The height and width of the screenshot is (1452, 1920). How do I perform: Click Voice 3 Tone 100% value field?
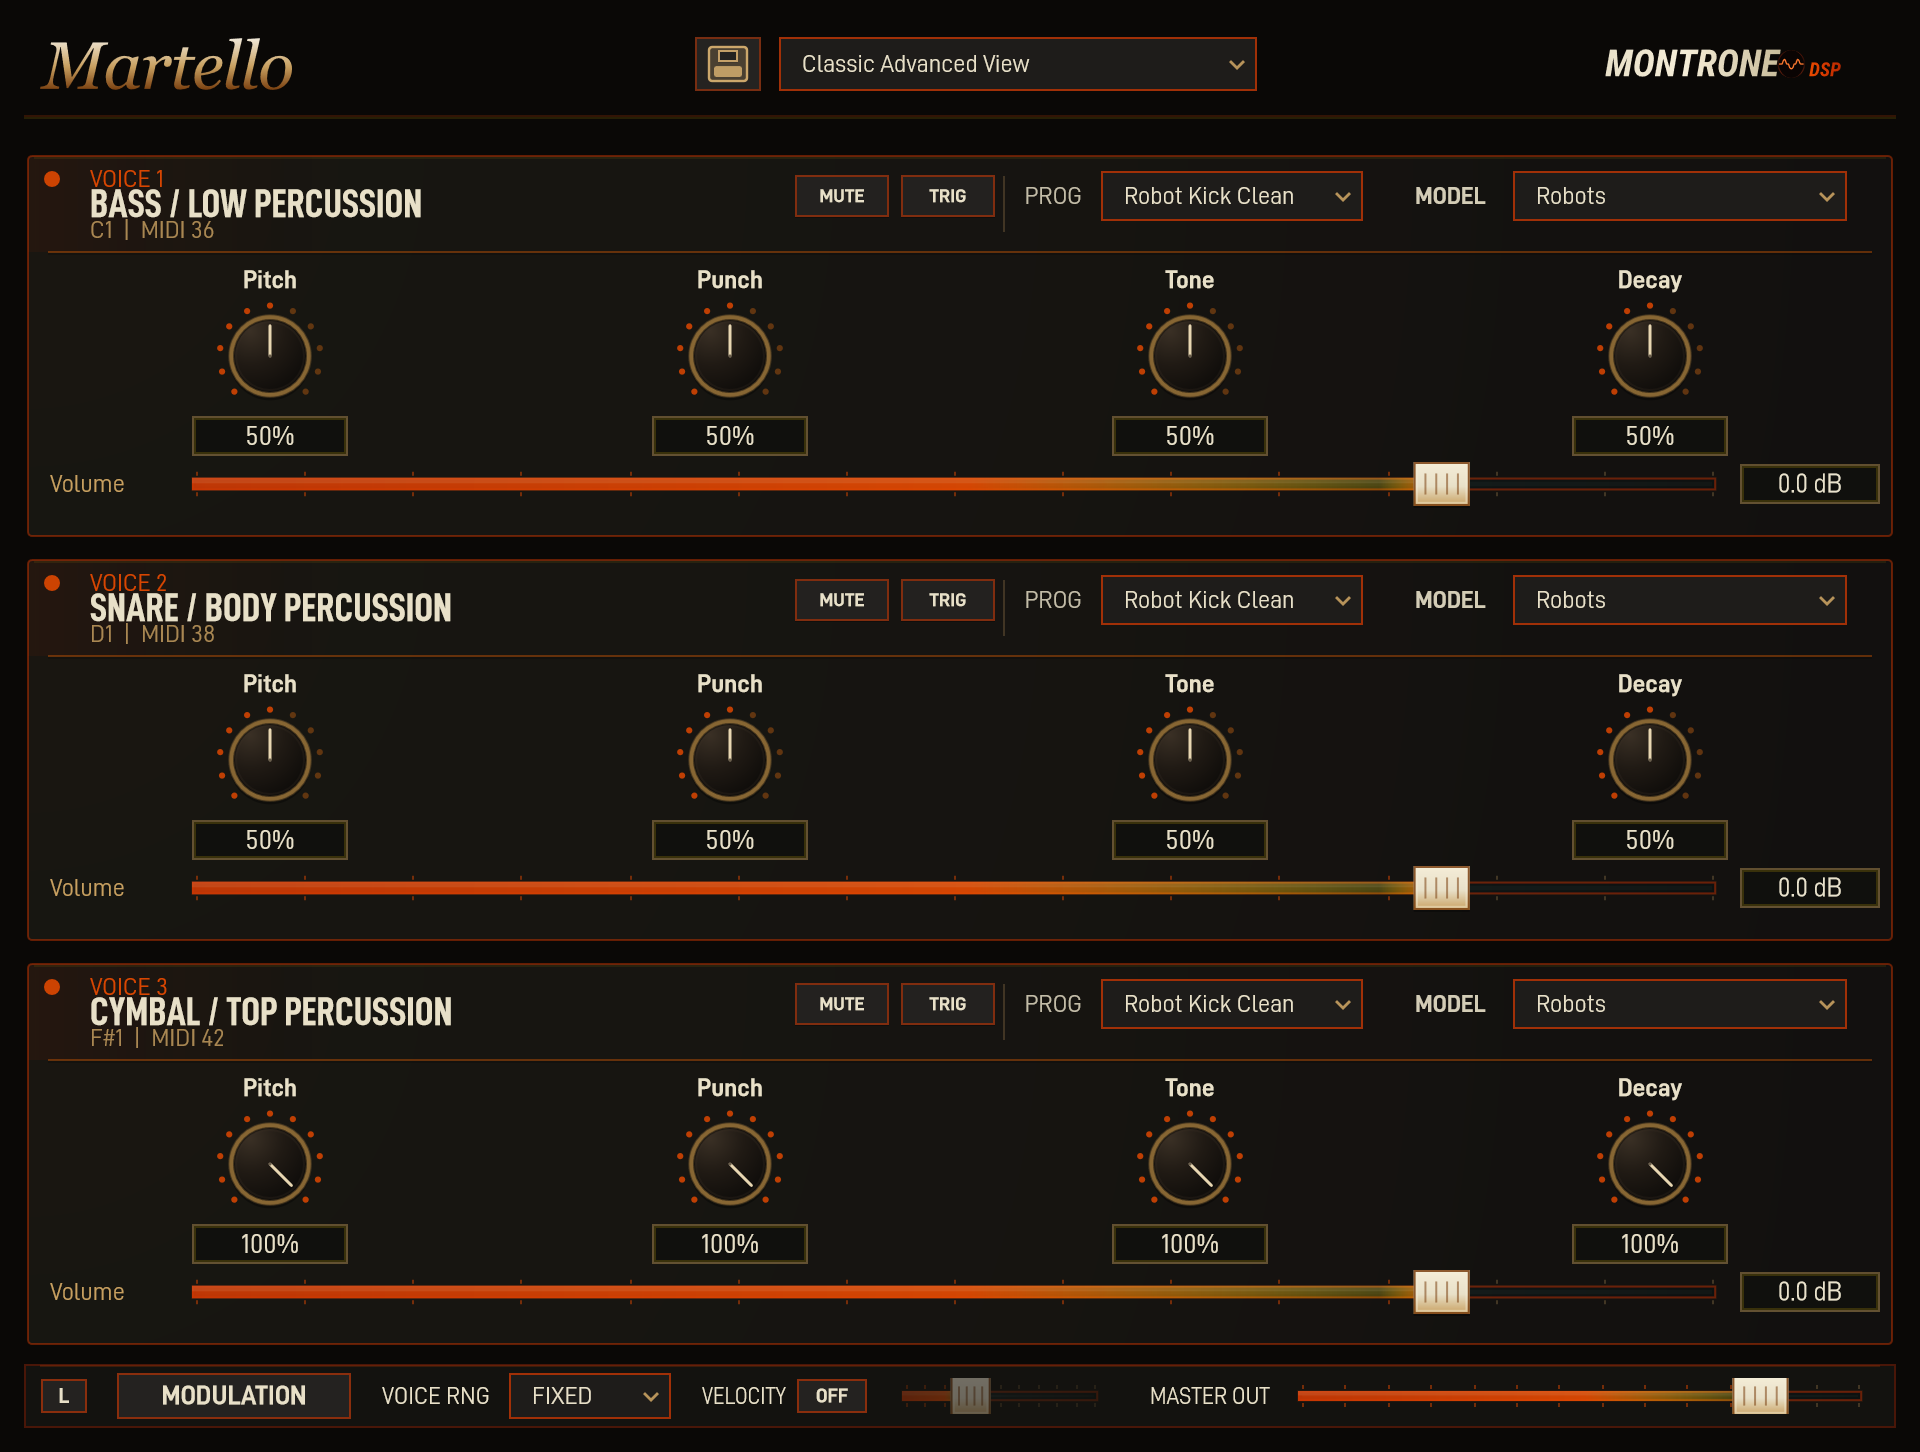click(1190, 1244)
